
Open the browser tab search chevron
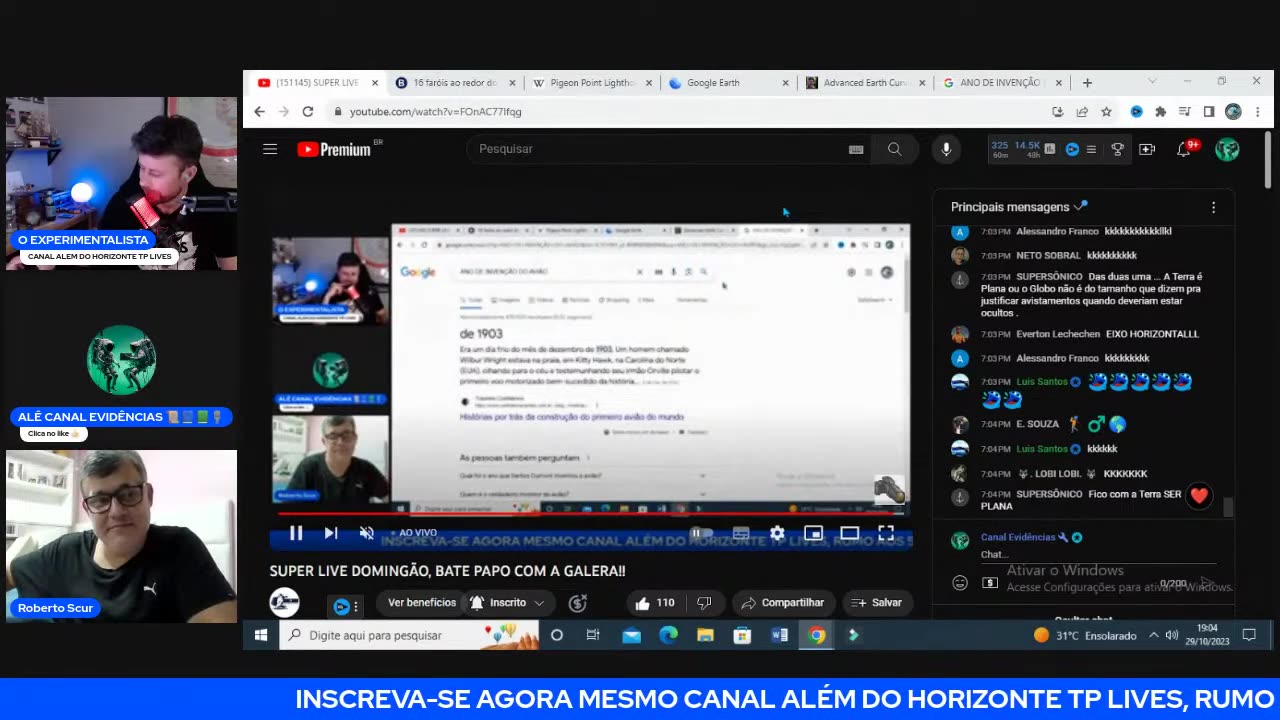pyautogui.click(x=1152, y=82)
